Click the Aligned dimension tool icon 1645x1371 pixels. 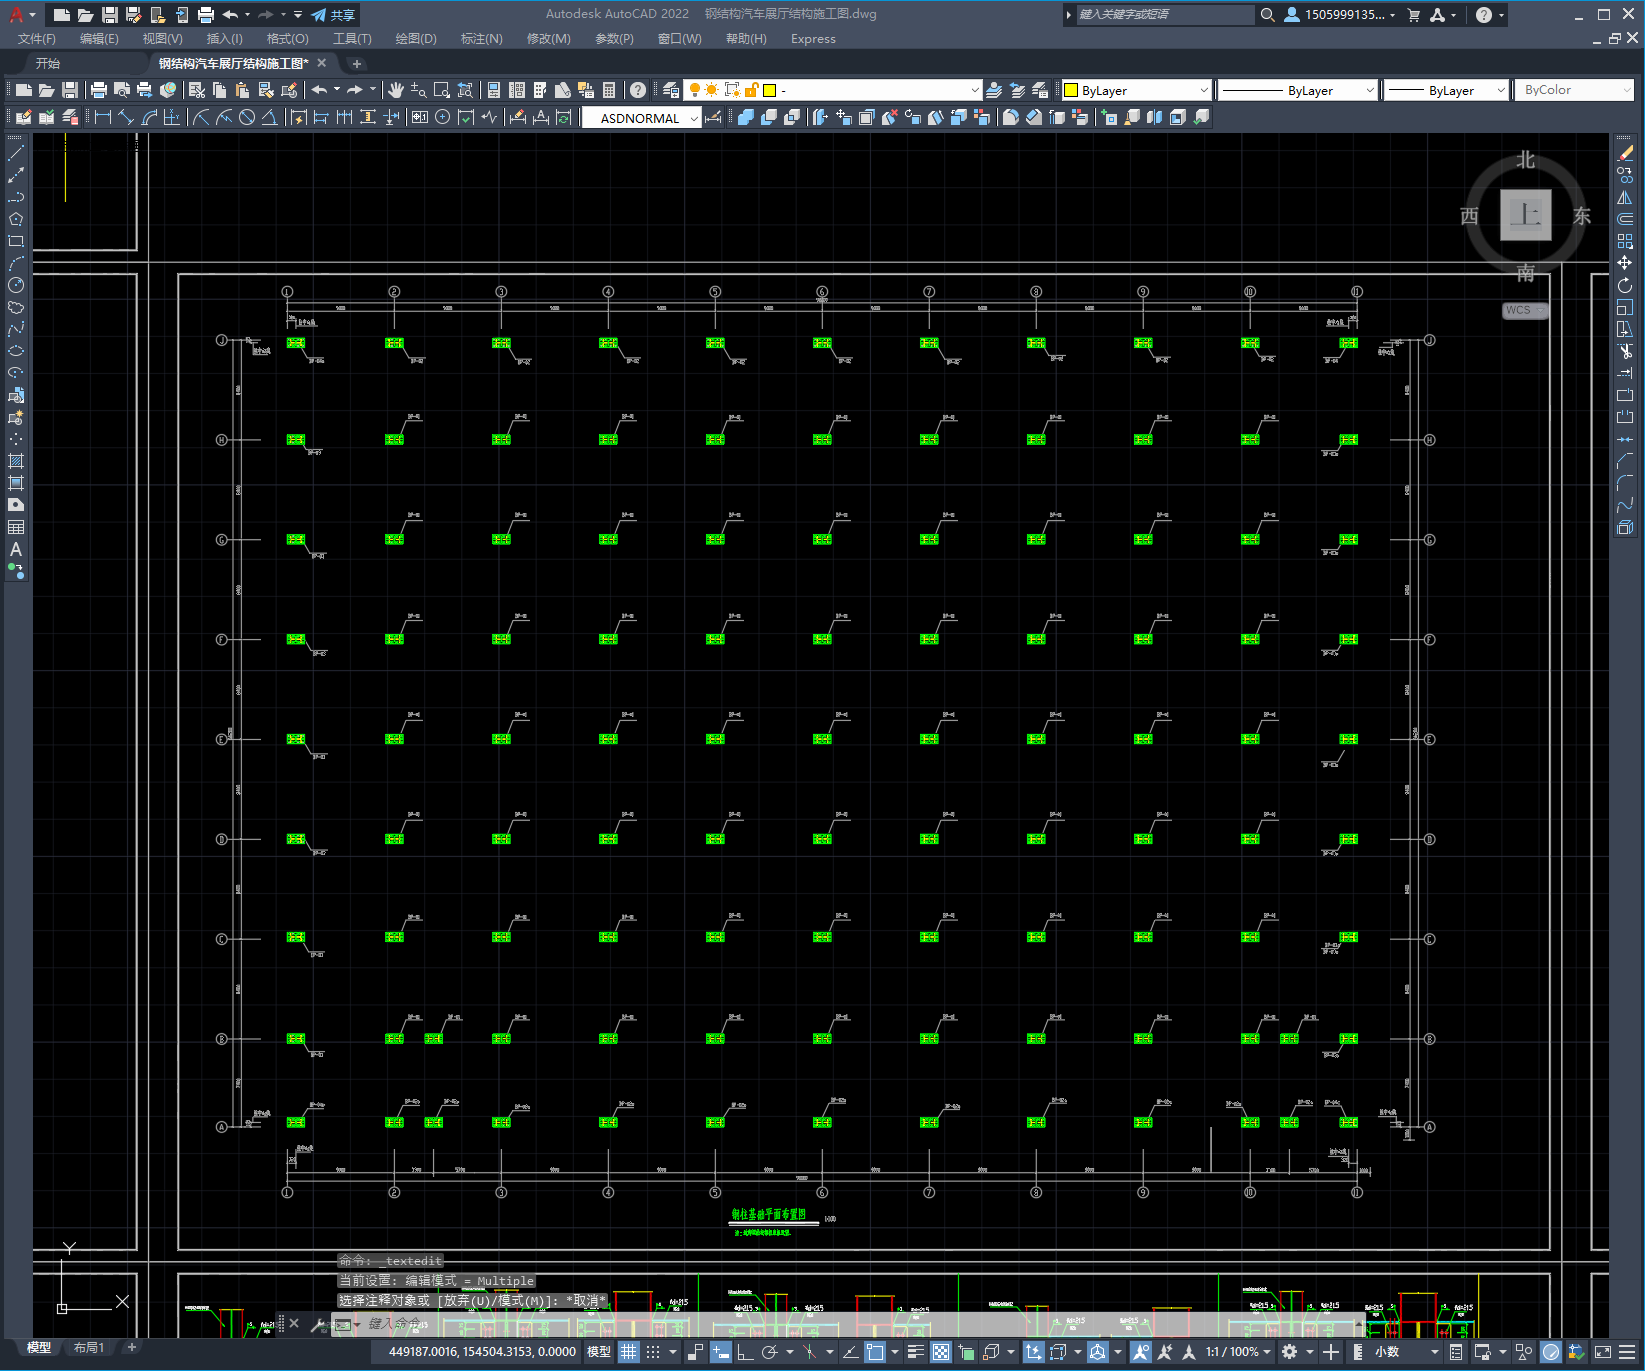(126, 117)
